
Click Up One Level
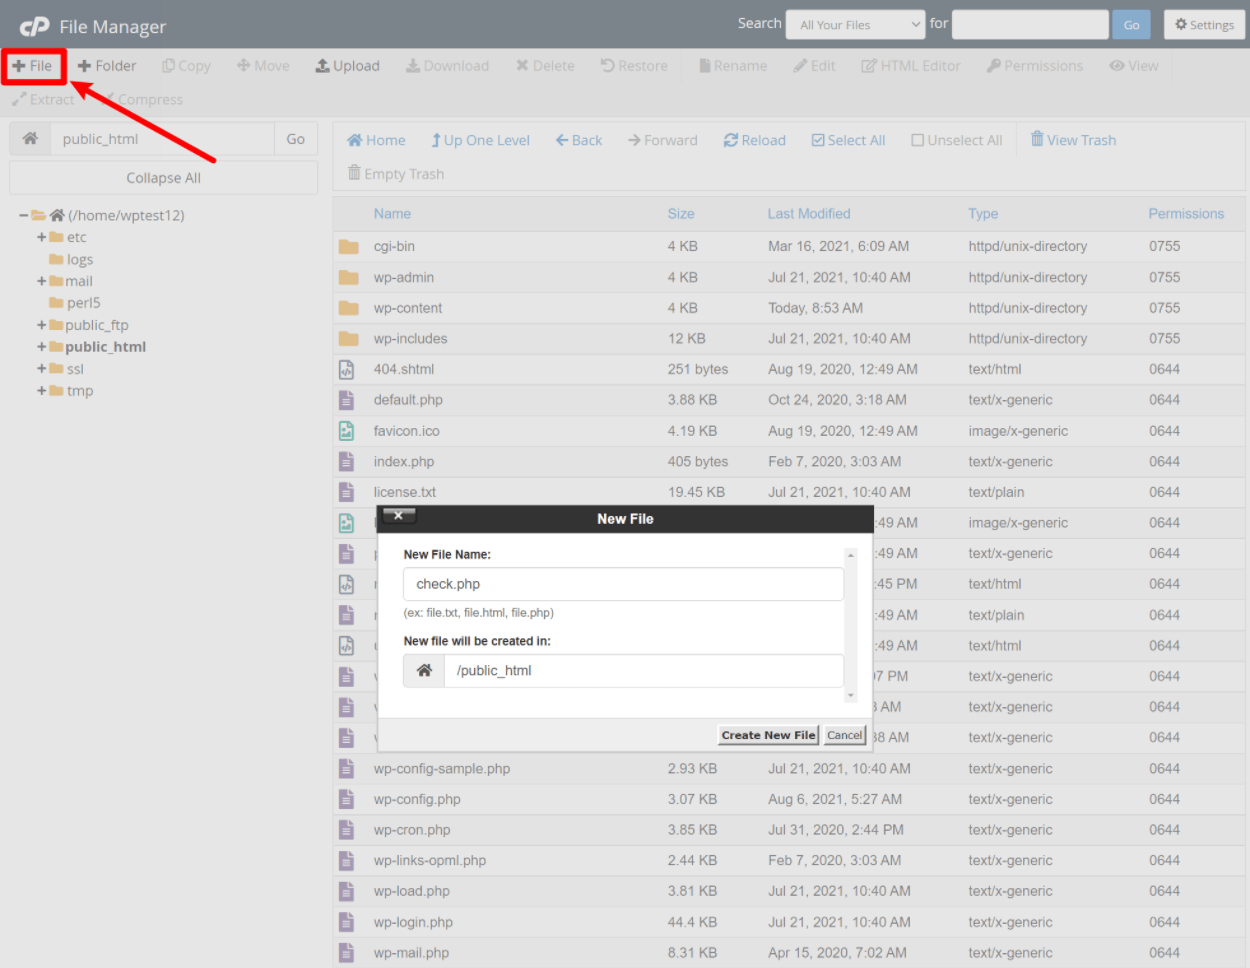tap(480, 140)
